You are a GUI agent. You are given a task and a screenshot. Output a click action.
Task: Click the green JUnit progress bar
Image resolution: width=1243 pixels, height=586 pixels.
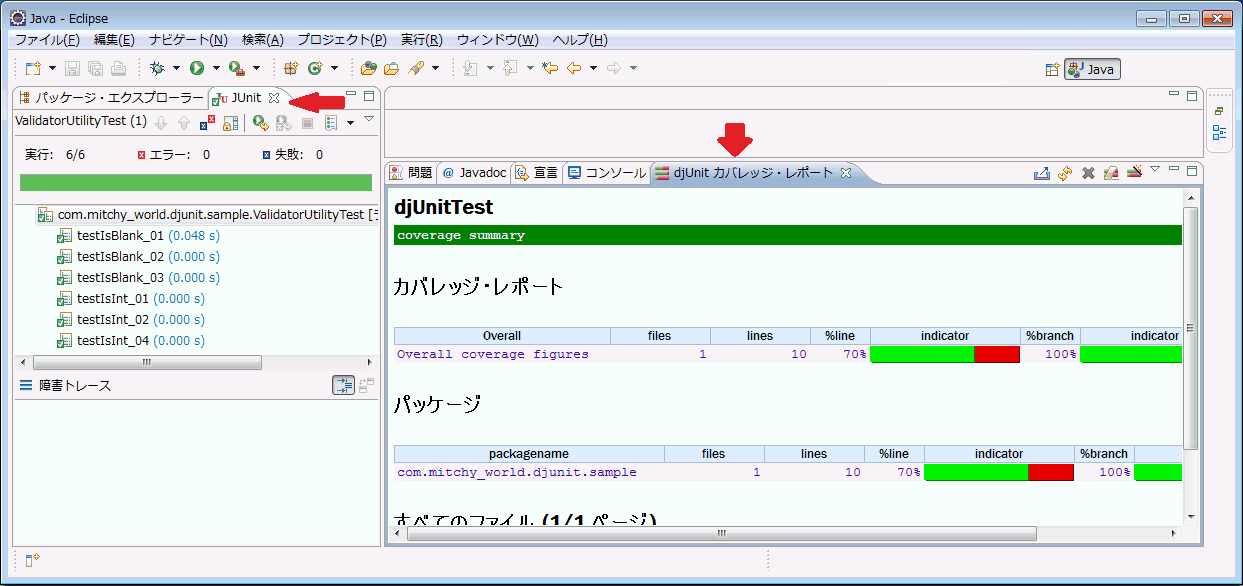tap(196, 183)
